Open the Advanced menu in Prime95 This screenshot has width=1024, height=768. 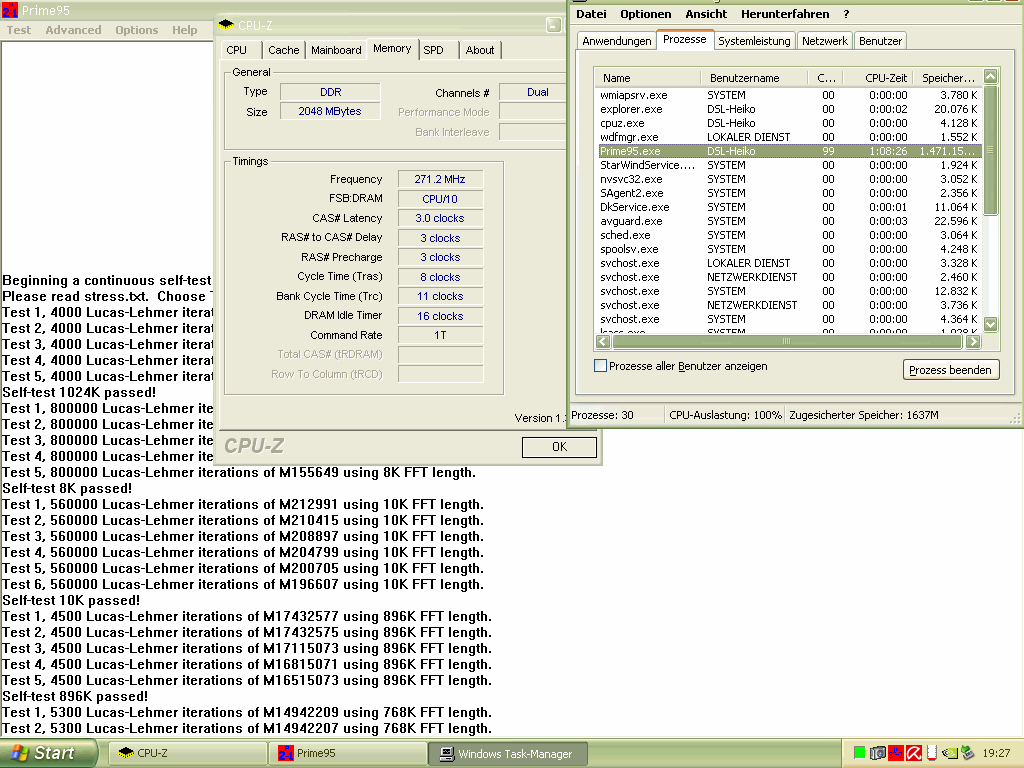click(x=73, y=30)
